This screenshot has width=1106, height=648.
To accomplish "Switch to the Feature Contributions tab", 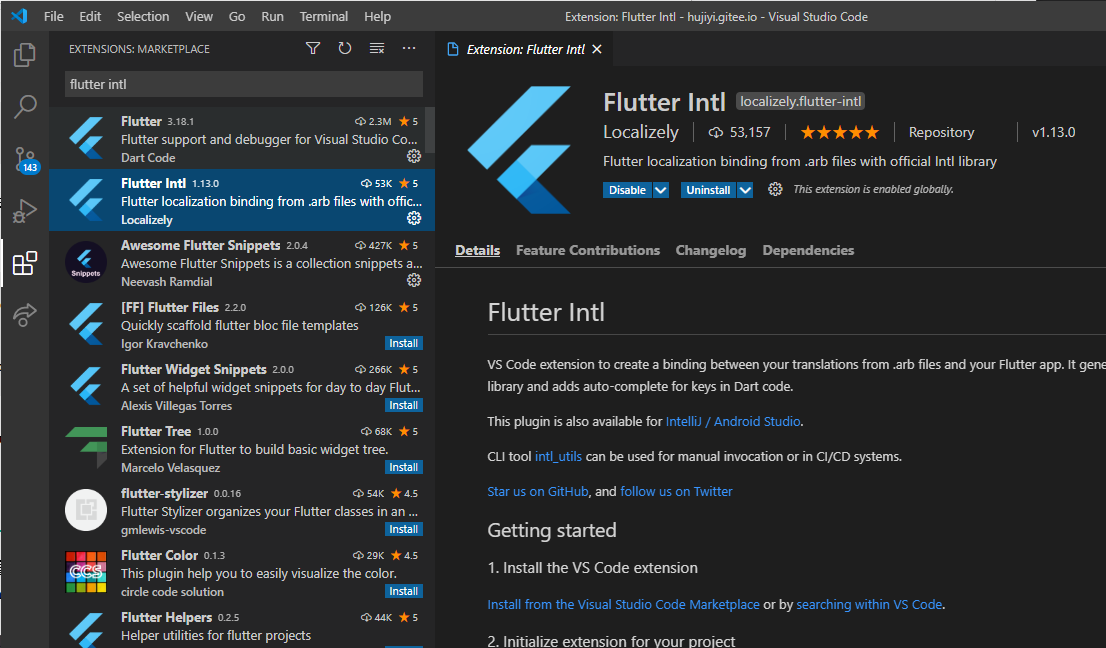I will (x=588, y=250).
